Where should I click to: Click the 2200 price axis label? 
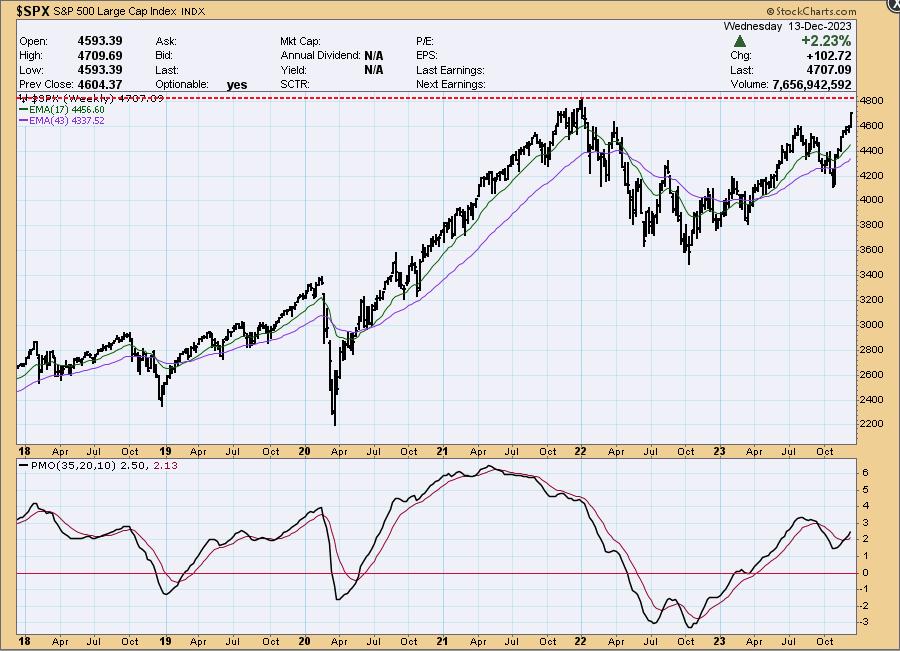[x=871, y=424]
